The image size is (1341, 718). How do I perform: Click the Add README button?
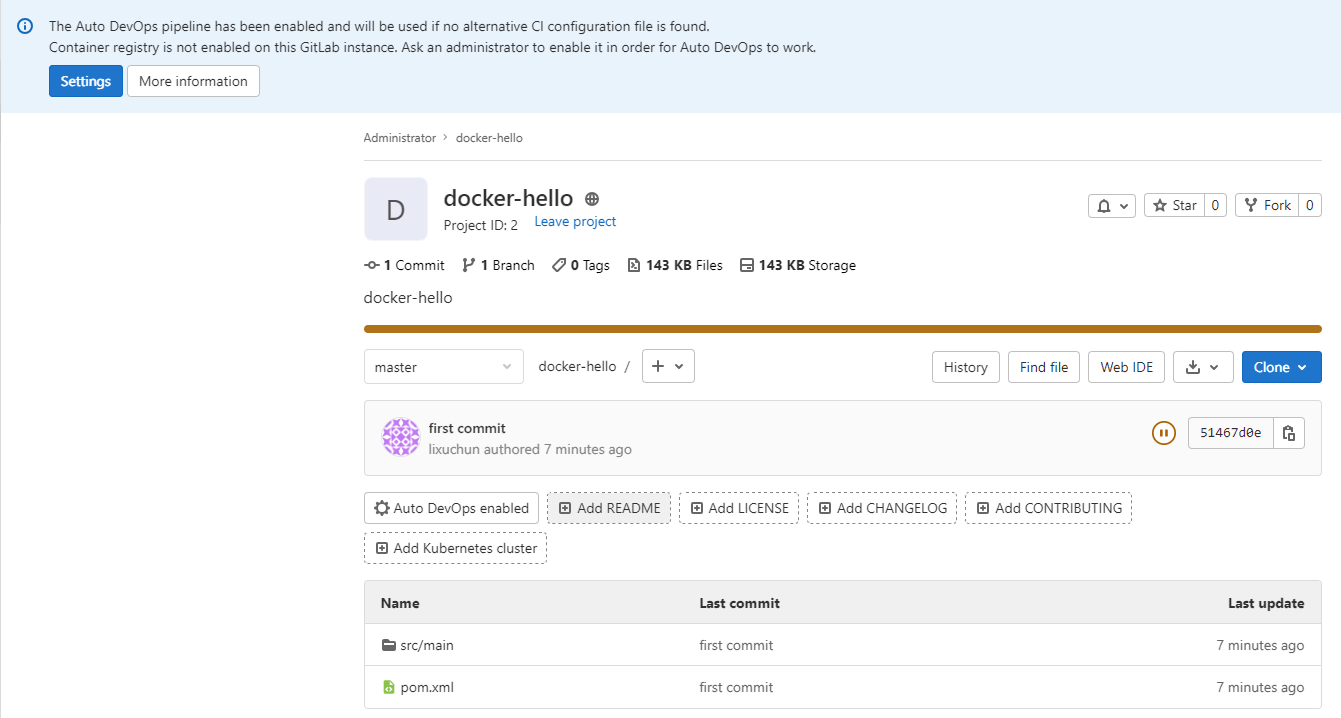[x=609, y=508]
